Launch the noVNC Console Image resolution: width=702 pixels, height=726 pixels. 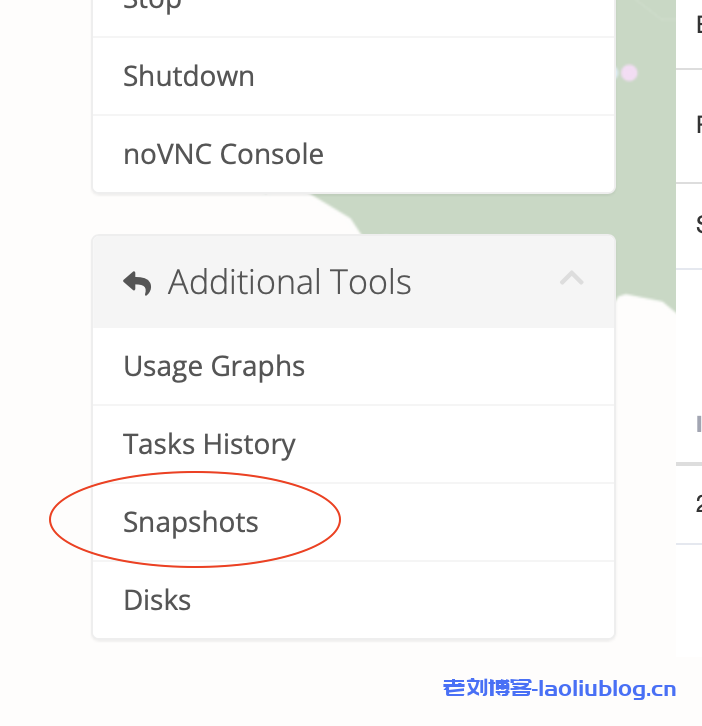click(x=223, y=154)
